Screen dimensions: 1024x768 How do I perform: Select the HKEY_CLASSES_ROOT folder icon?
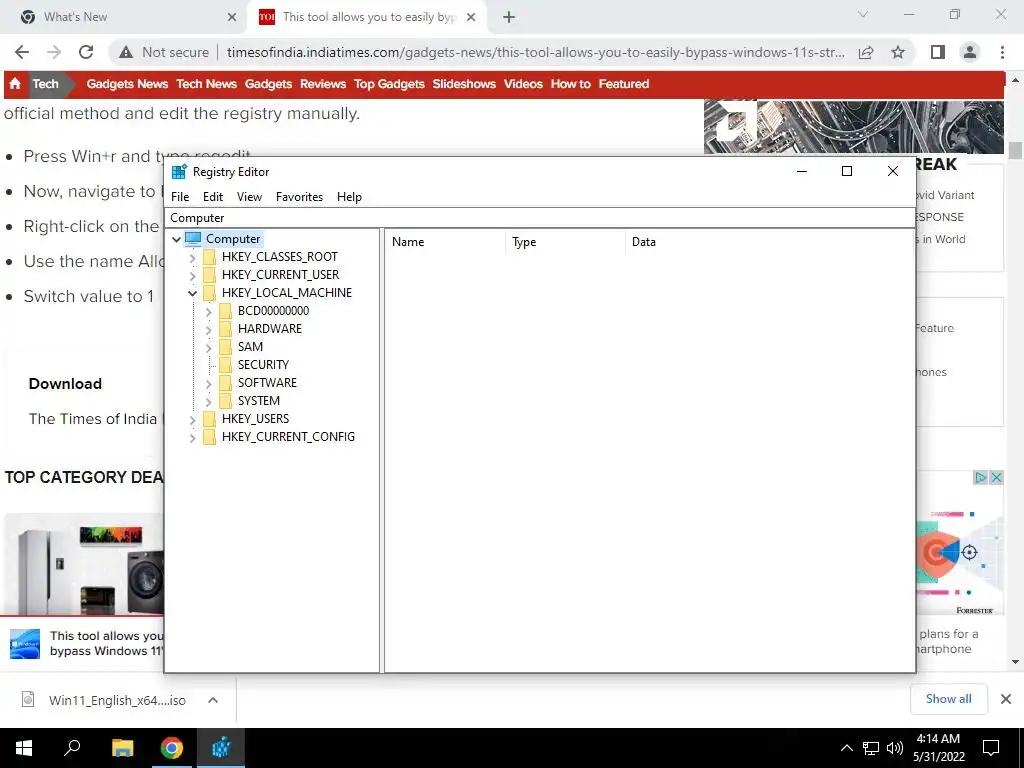click(209, 257)
